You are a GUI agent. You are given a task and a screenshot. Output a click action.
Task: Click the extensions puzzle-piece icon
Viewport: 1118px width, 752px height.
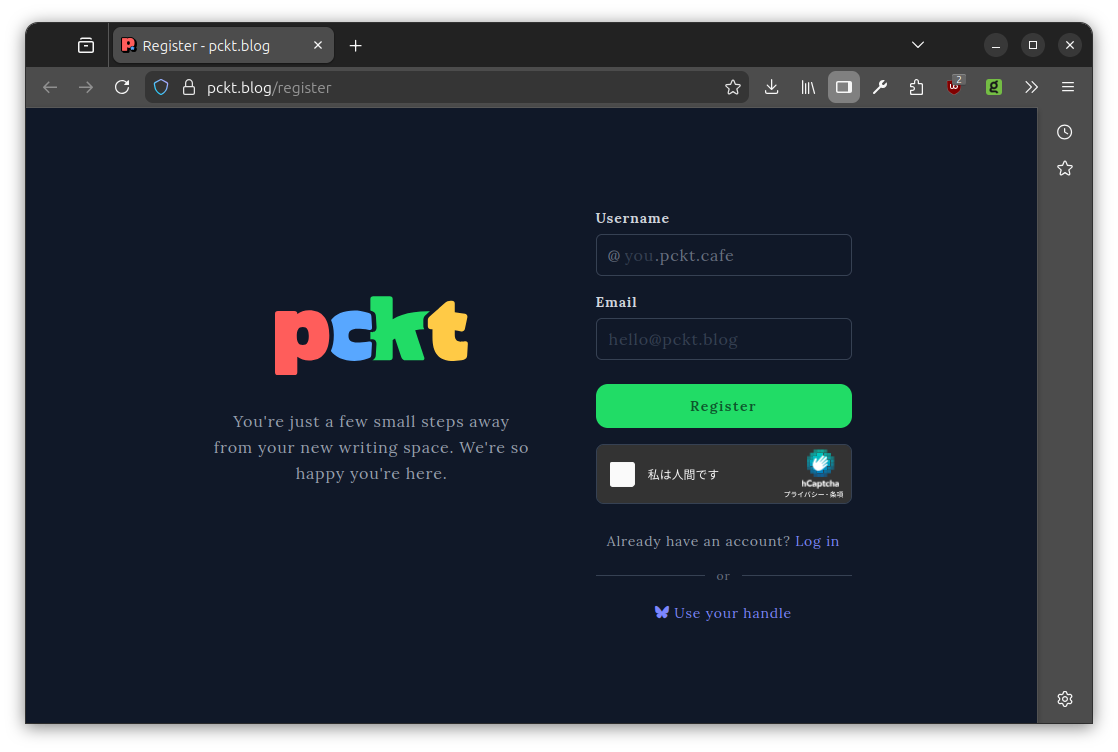click(916, 87)
